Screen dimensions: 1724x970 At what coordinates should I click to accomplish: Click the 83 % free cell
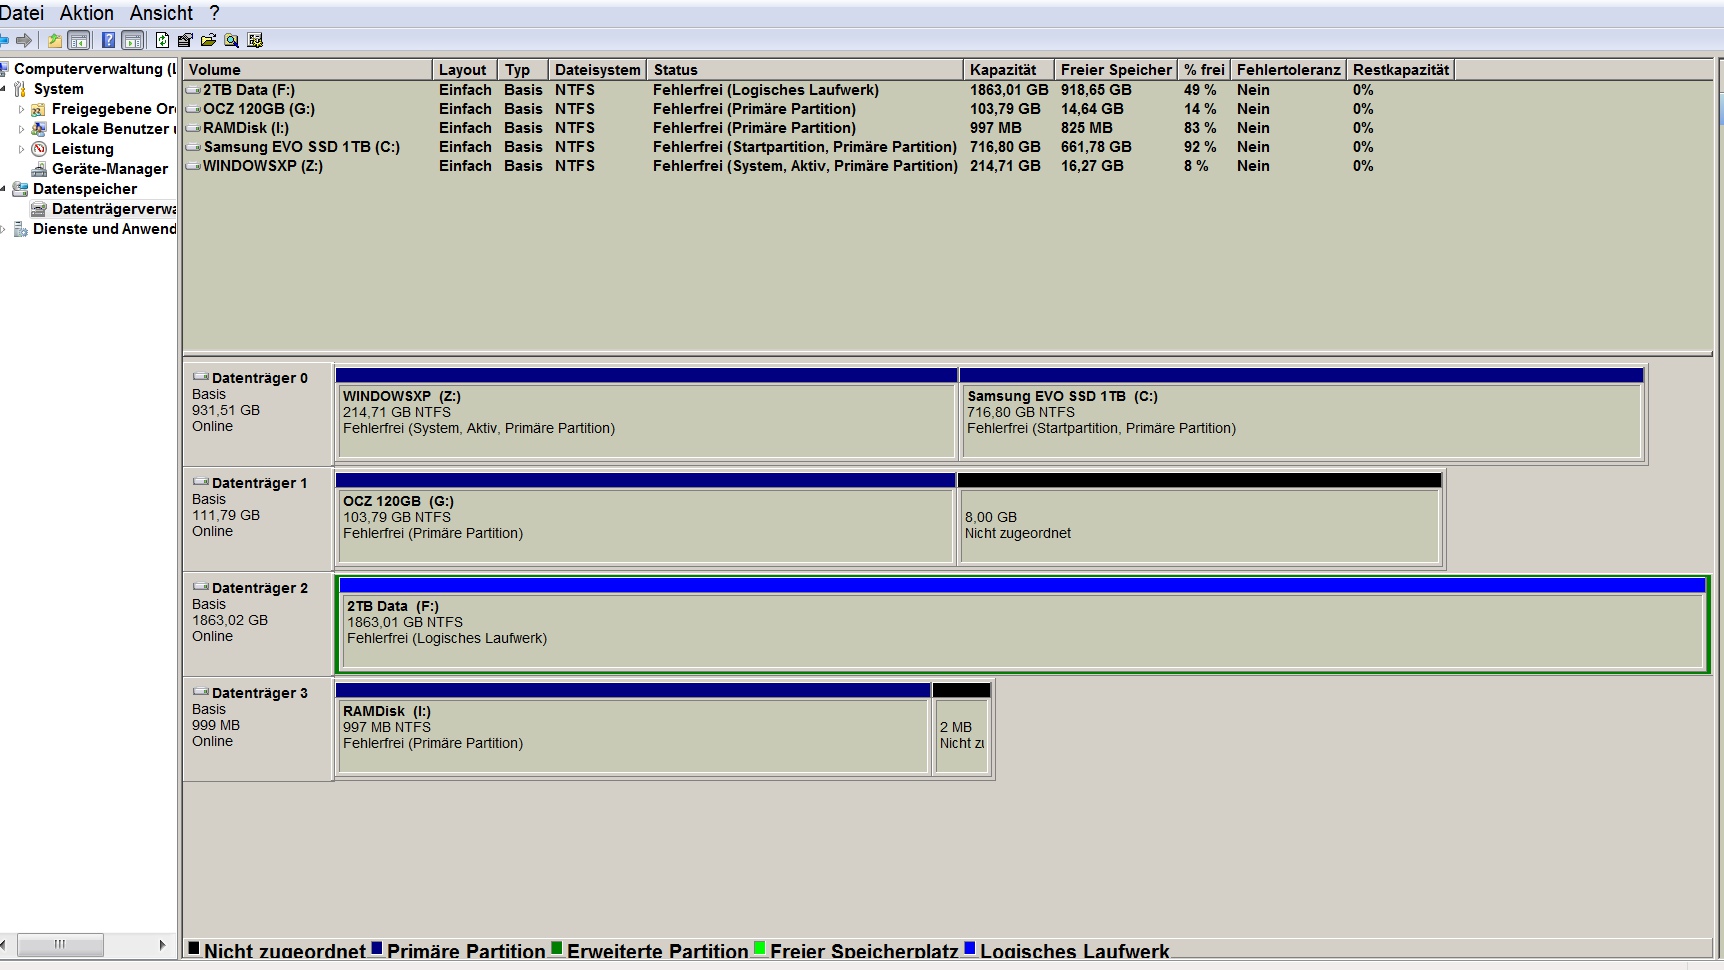coord(1200,128)
